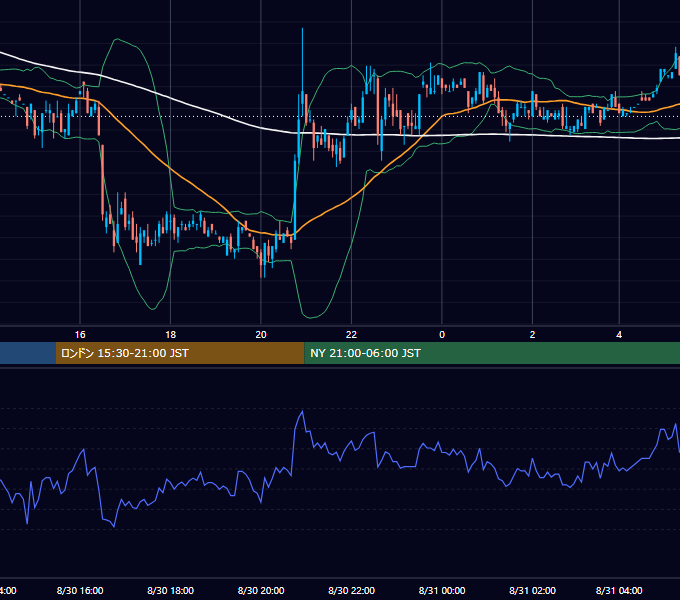Click the ロンドン 15:30-21:00 JST session bar
This screenshot has height=600, width=680.
pyautogui.click(x=180, y=353)
